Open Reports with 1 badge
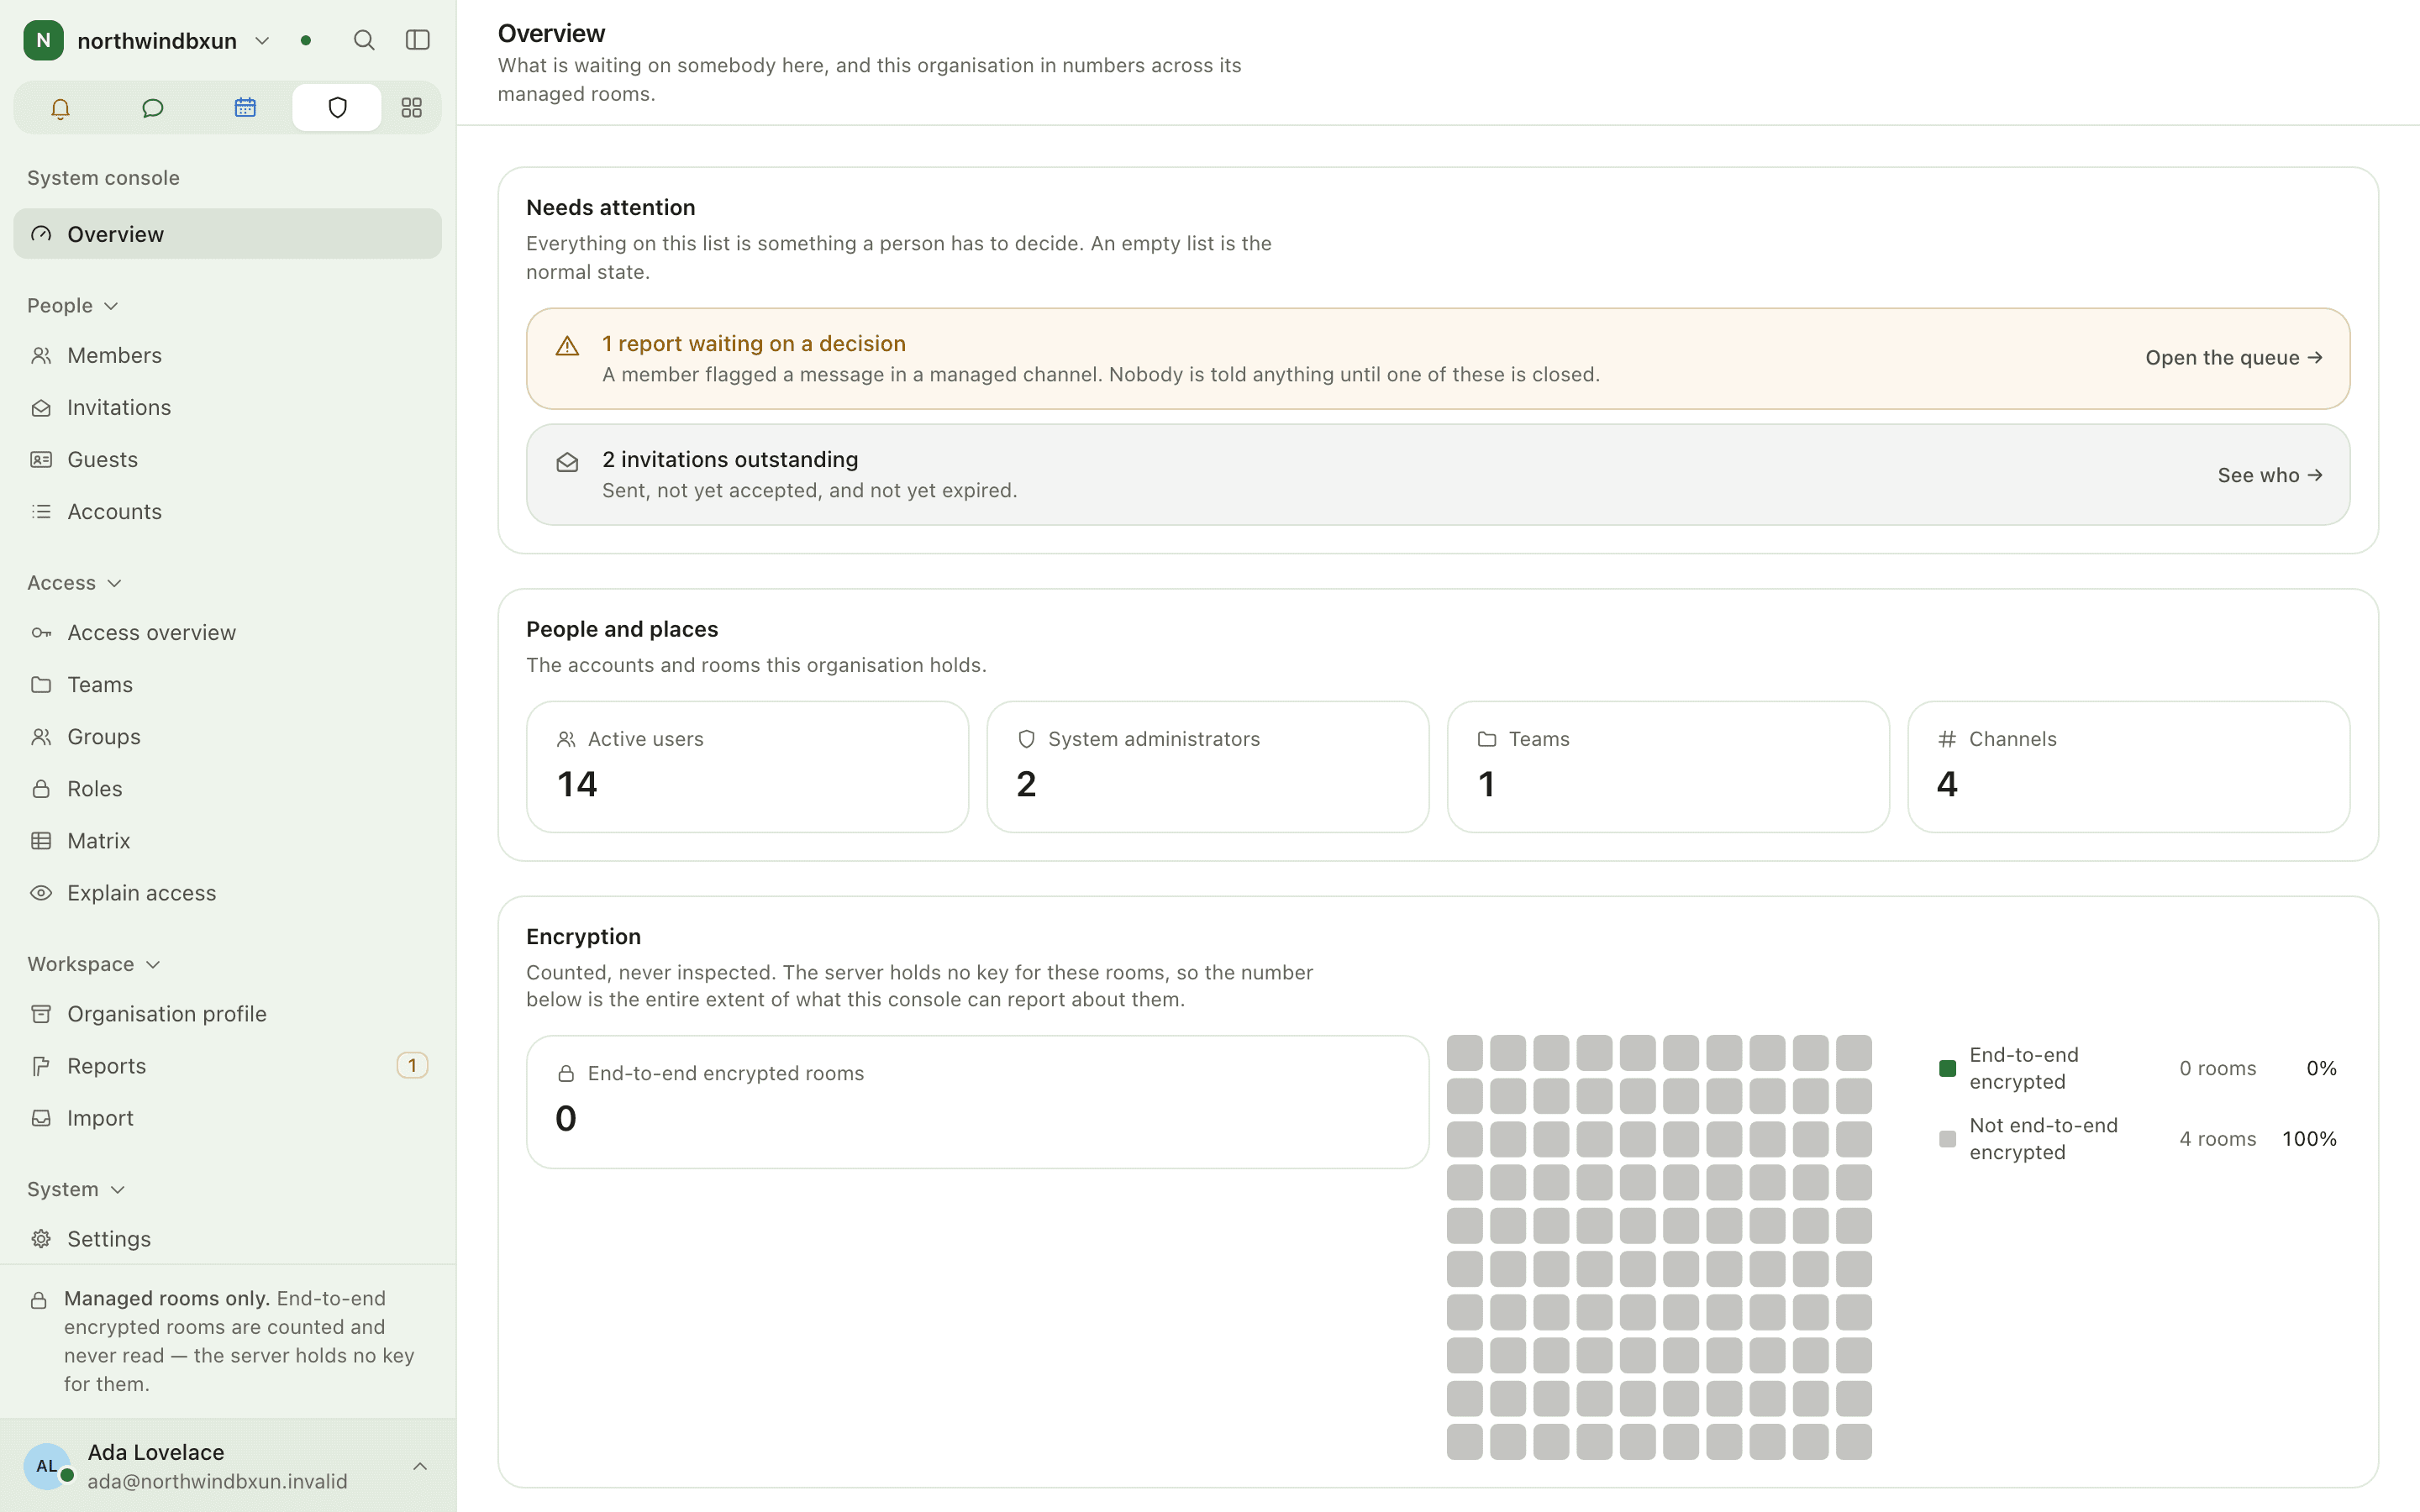Viewport: 2420px width, 1512px height. tap(228, 1066)
